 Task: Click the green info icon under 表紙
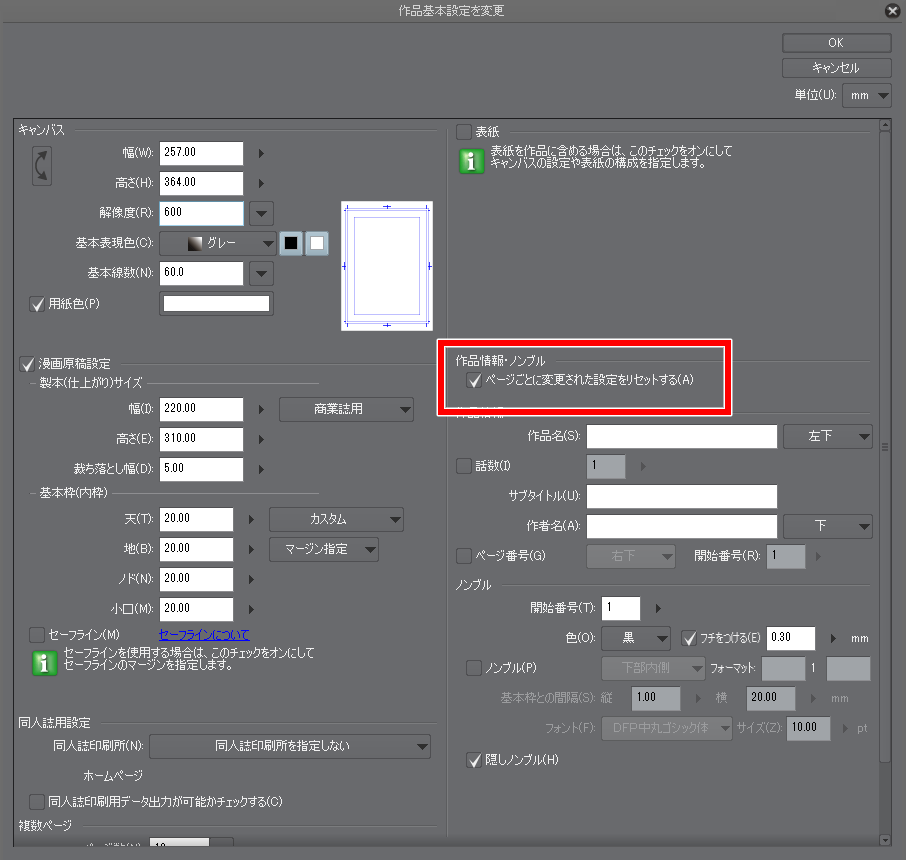pos(471,162)
